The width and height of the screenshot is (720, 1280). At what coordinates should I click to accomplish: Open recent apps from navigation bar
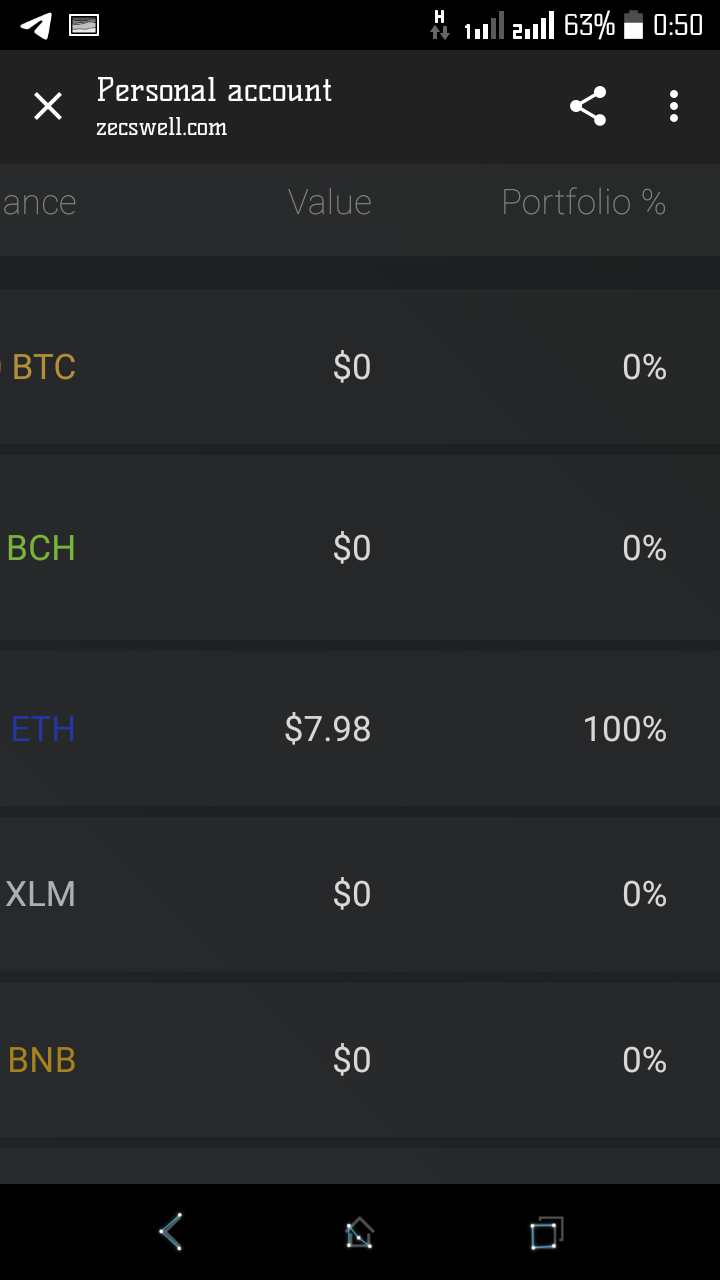[547, 1232]
